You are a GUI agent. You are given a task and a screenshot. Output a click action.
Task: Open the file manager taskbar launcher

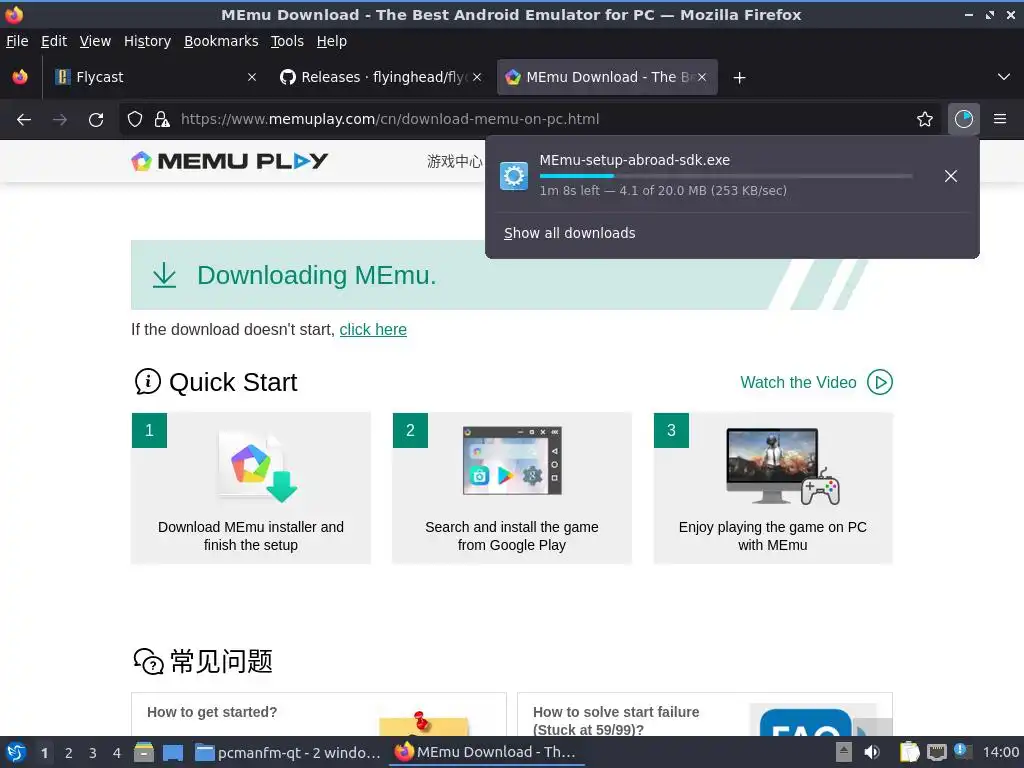[x=144, y=752]
